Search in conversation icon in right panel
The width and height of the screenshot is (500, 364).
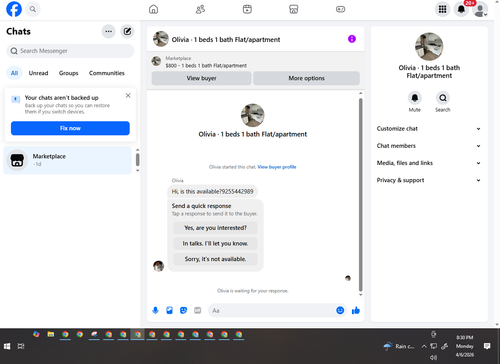pos(443,98)
